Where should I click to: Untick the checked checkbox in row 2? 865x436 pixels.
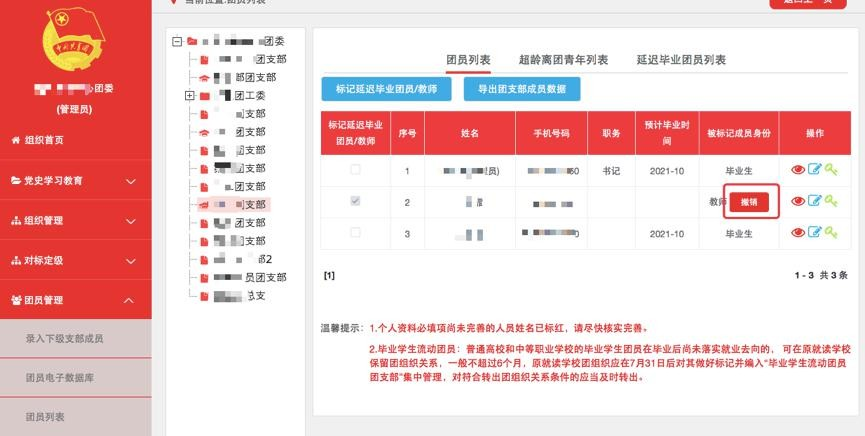pyautogui.click(x=355, y=201)
